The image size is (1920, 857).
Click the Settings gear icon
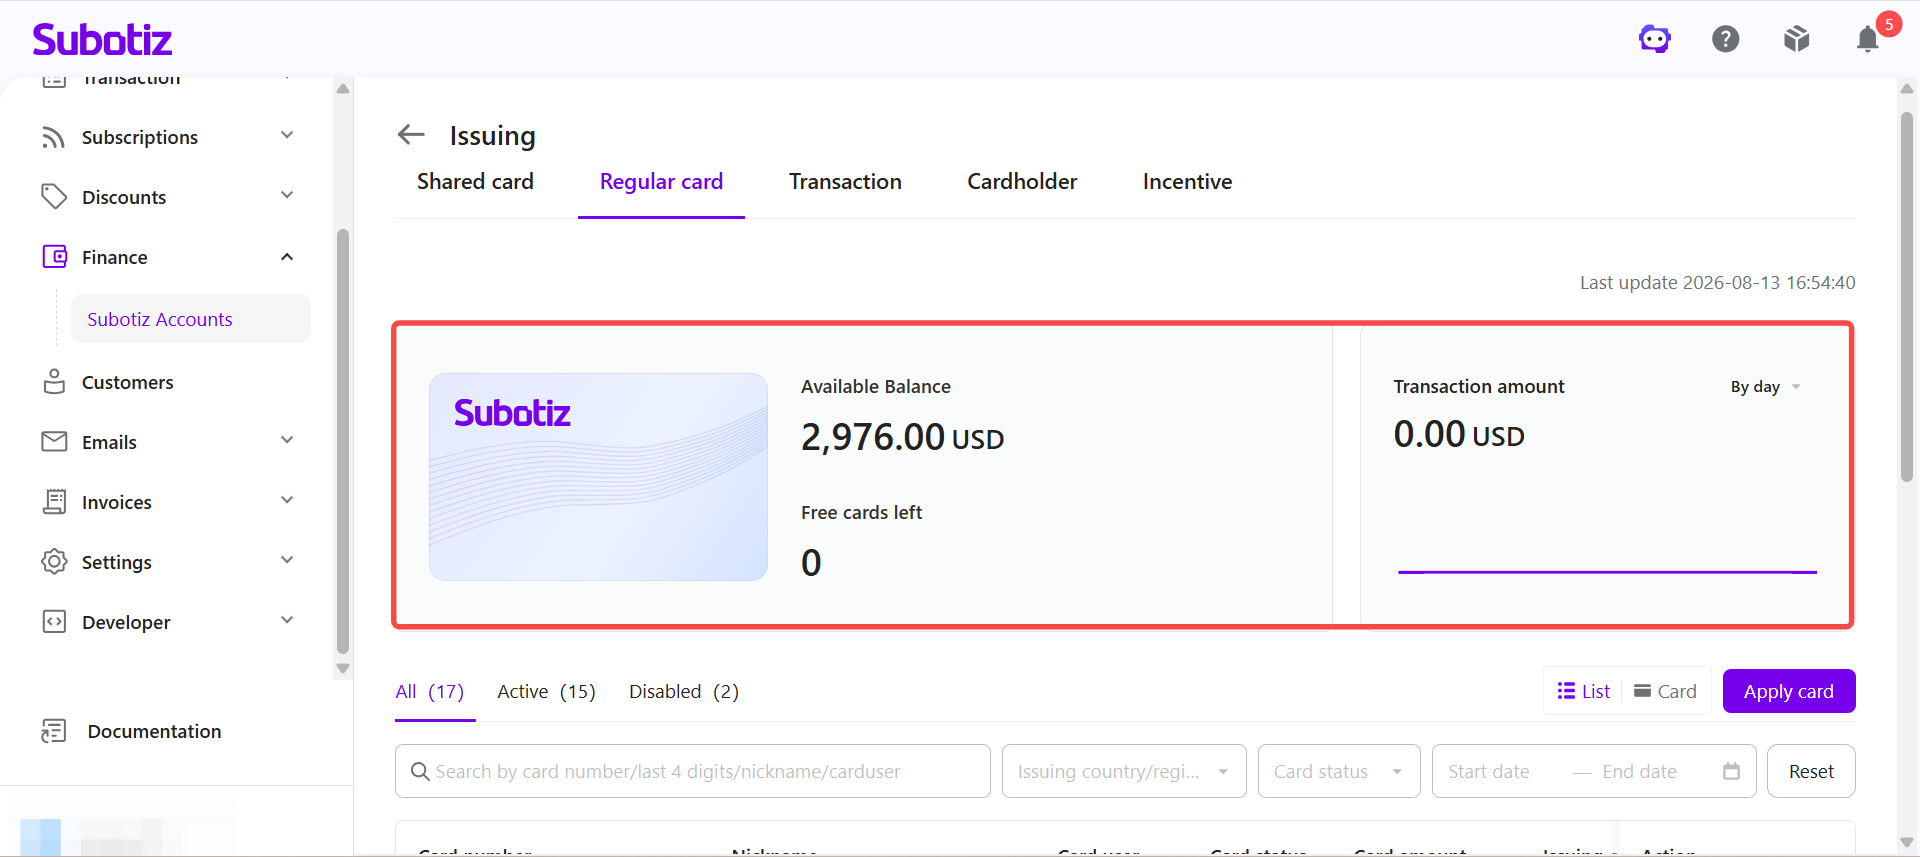[54, 562]
